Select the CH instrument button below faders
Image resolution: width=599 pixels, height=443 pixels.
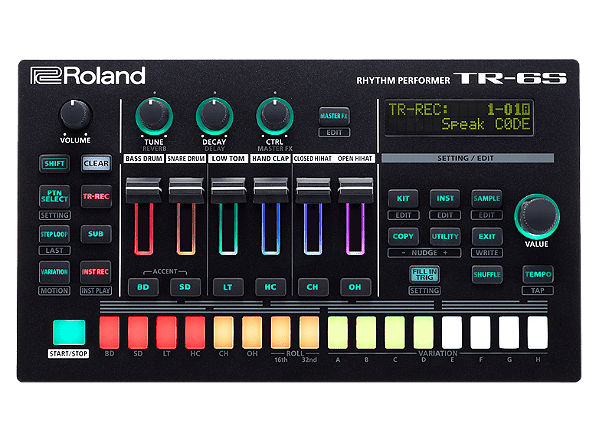[312, 287]
